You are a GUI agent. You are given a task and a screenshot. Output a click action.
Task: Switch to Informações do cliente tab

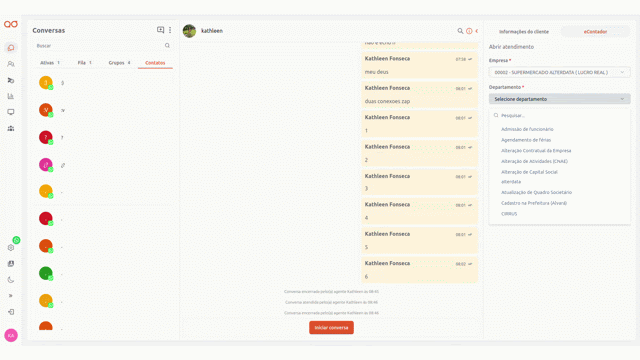click(x=524, y=31)
